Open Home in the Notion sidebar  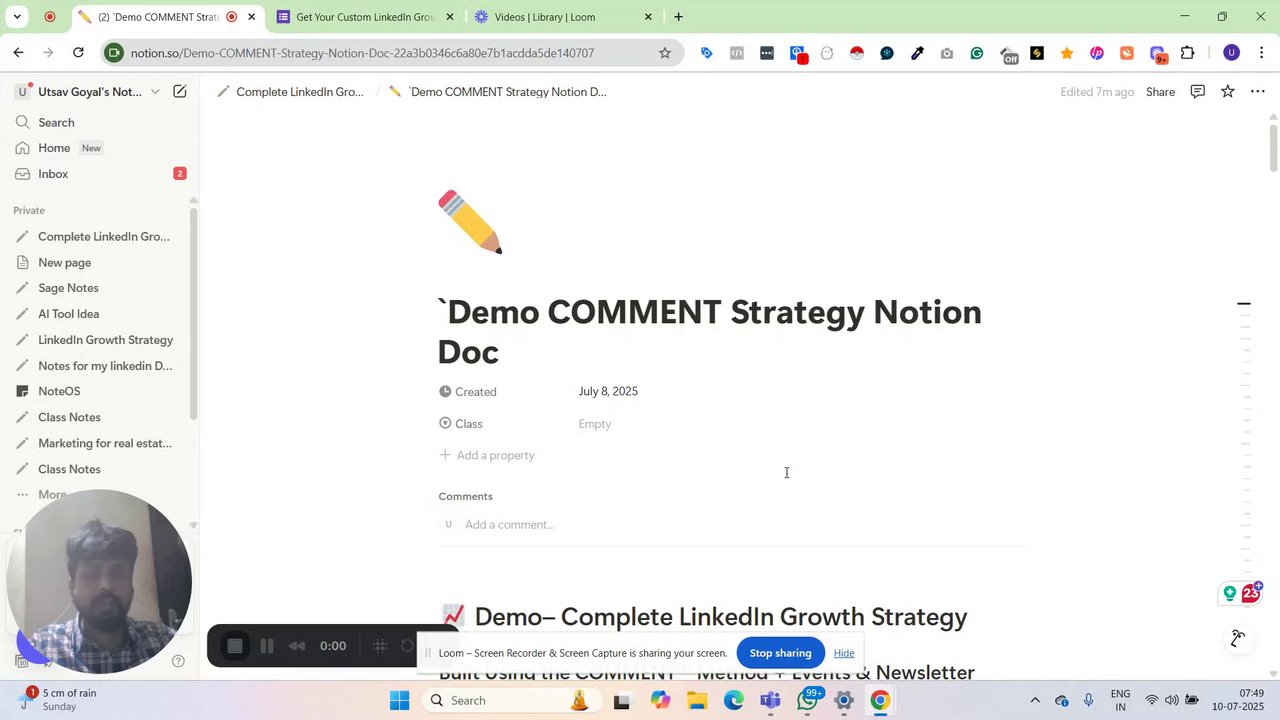coord(100,148)
